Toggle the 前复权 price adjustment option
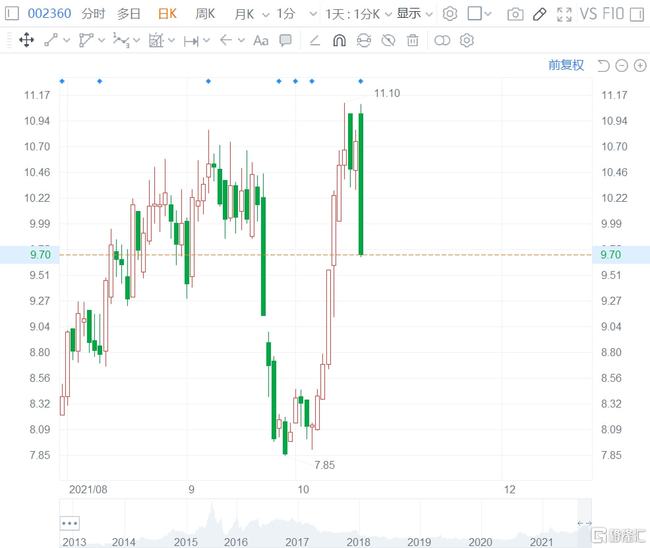The image size is (650, 548). 565,65
